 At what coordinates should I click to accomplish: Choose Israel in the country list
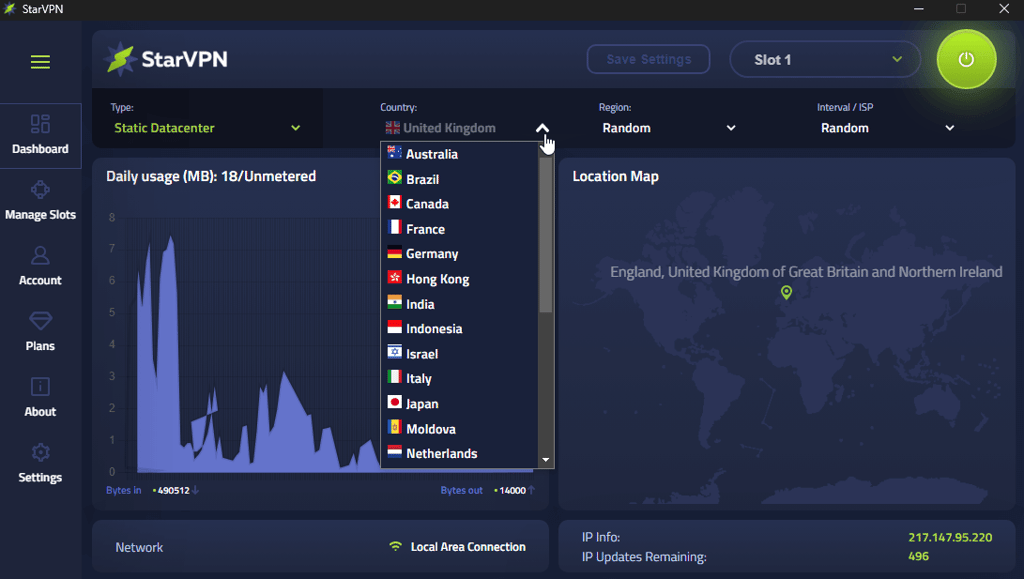coord(460,354)
